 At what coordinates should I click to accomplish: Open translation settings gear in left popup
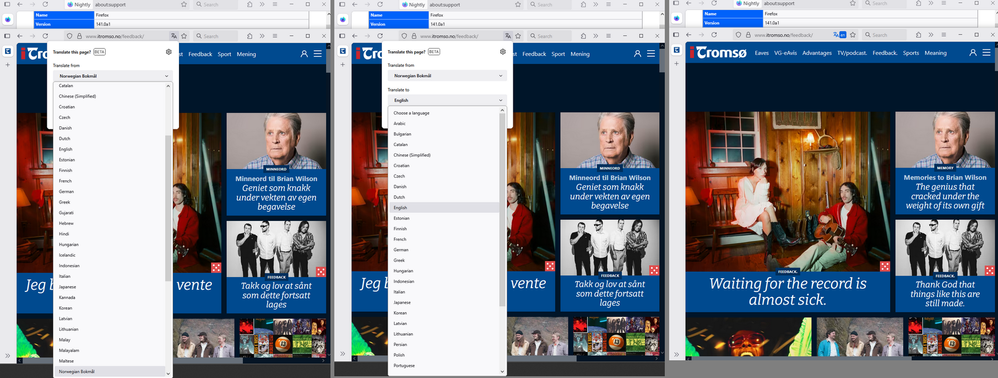coord(169,52)
